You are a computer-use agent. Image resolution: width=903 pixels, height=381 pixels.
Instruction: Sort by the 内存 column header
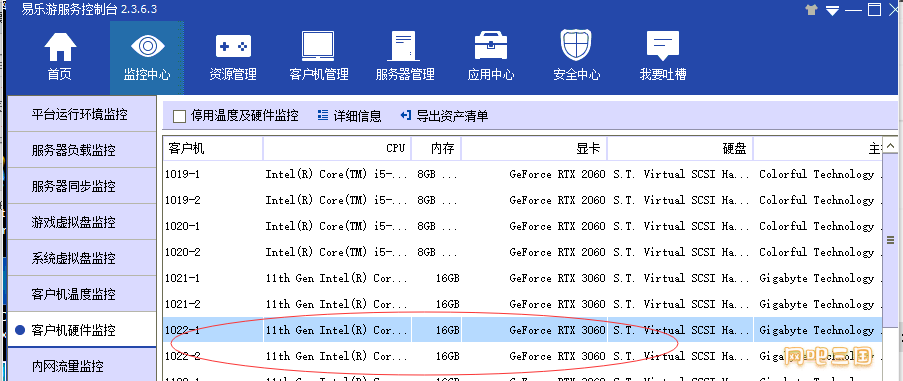point(437,148)
